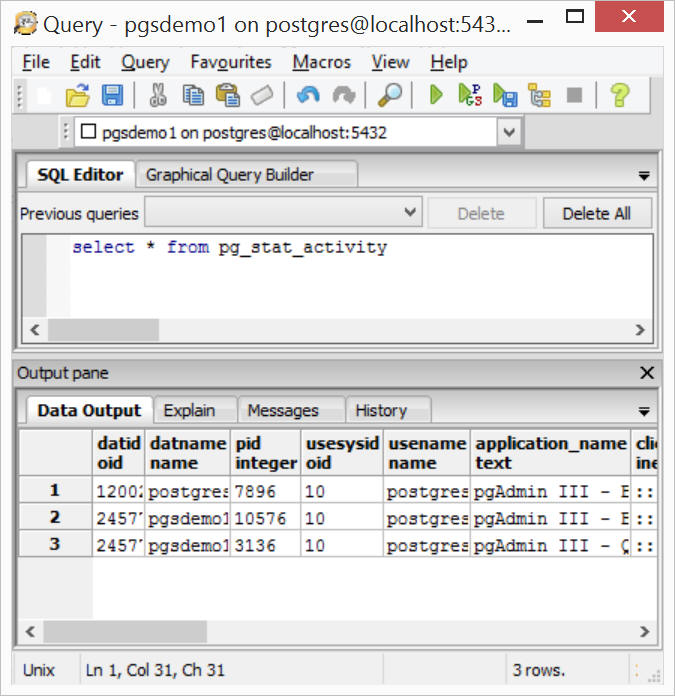Select the Messages tab
This screenshot has height=696, width=675.
pos(292,411)
